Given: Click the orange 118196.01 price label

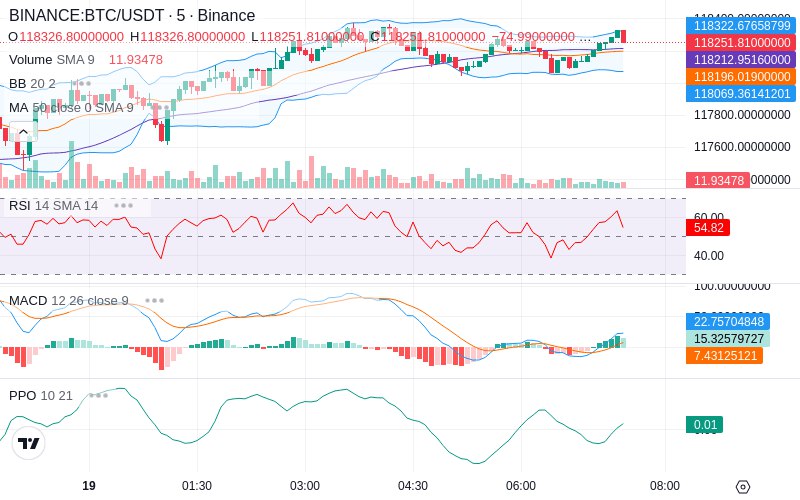Looking at the screenshot, I should point(741,77).
